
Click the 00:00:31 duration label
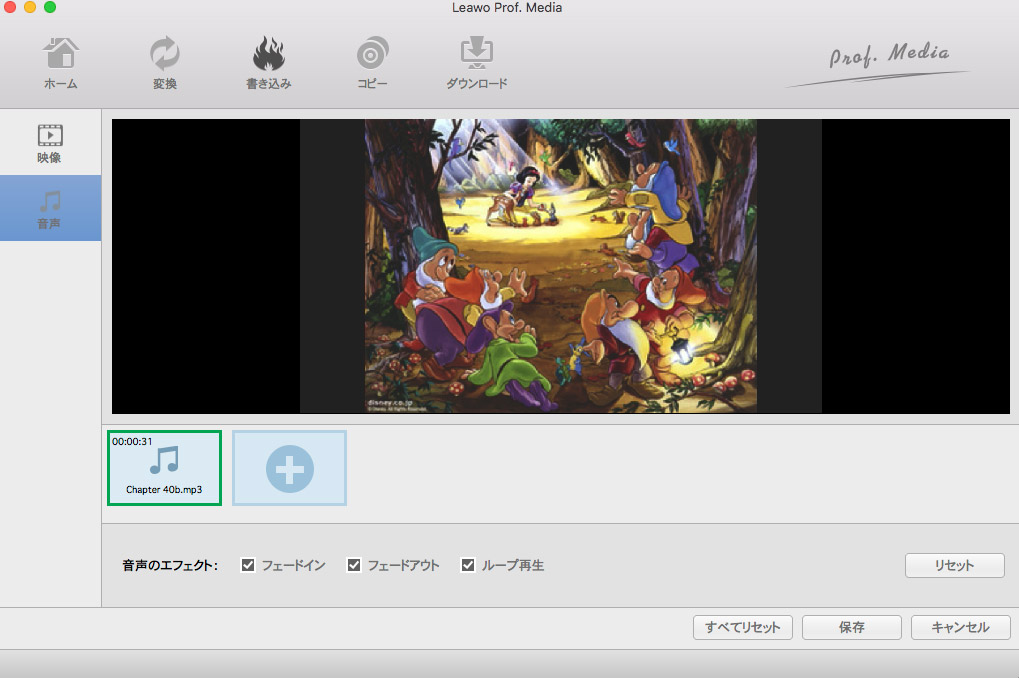tap(132, 441)
